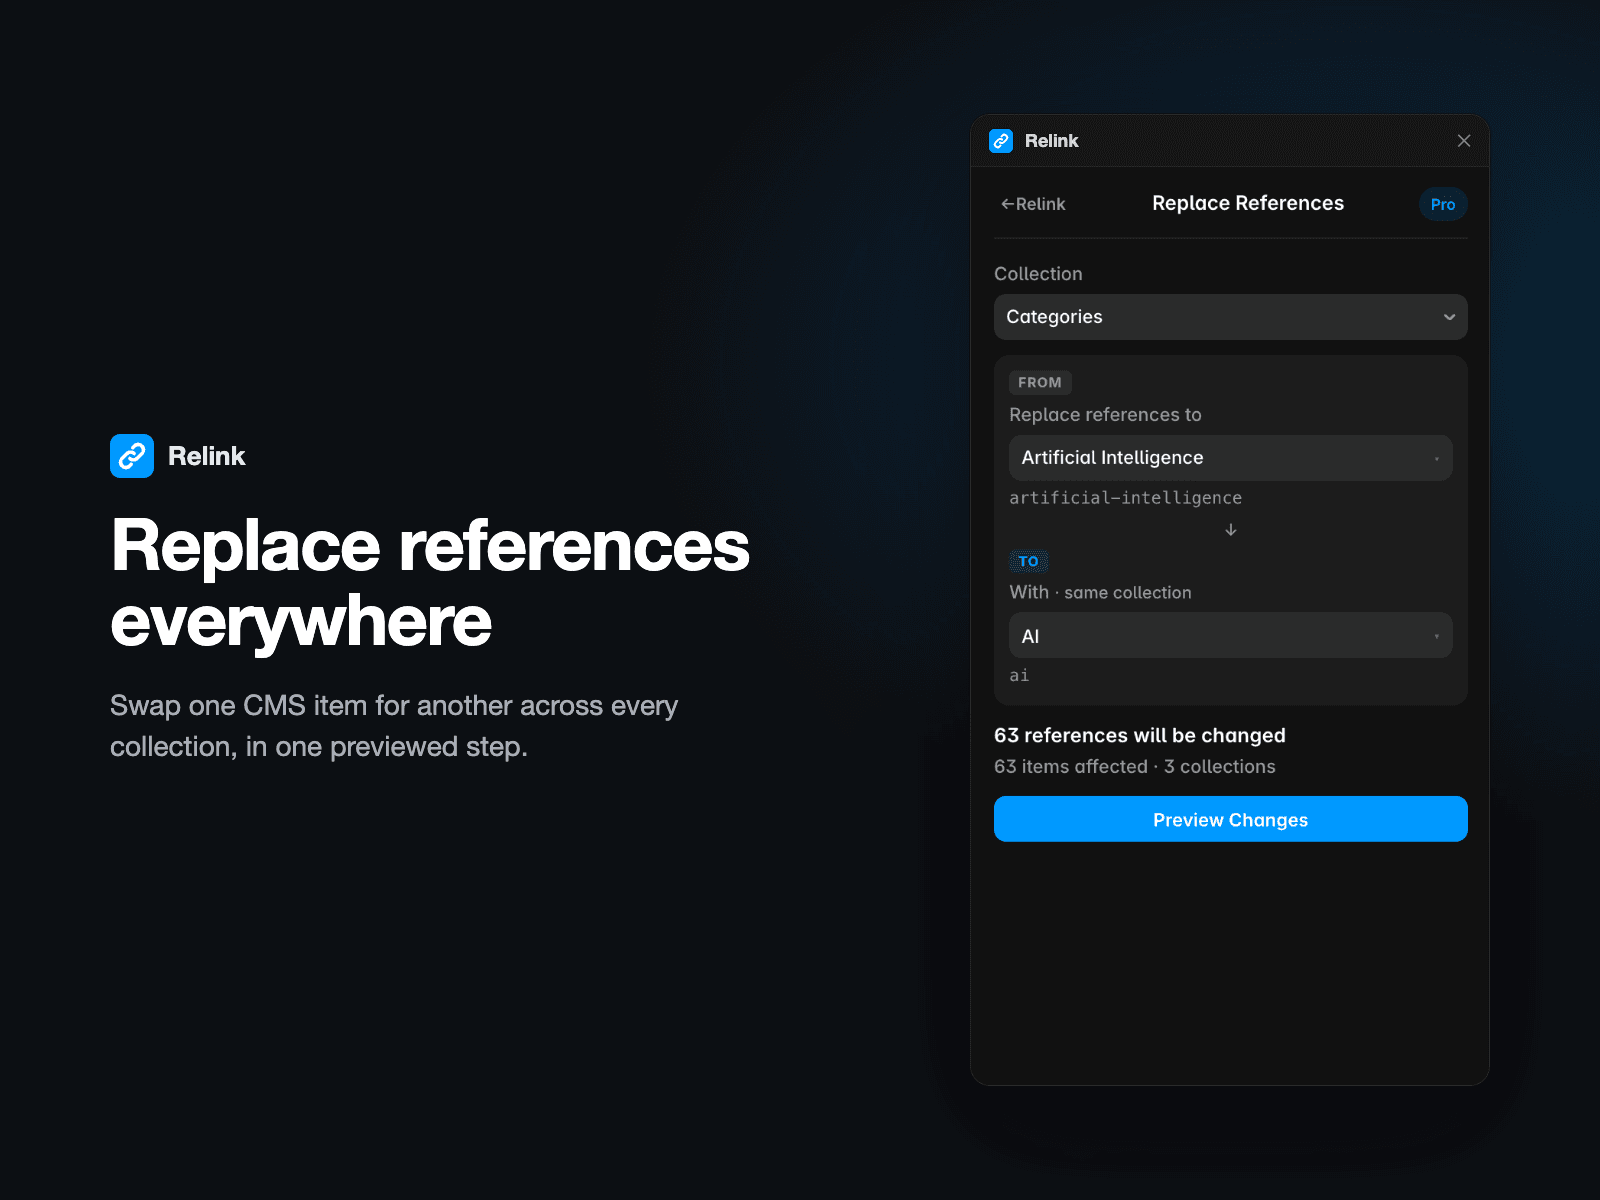Click the small arrow on AI selector
Viewport: 1600px width, 1200px height.
tap(1437, 636)
